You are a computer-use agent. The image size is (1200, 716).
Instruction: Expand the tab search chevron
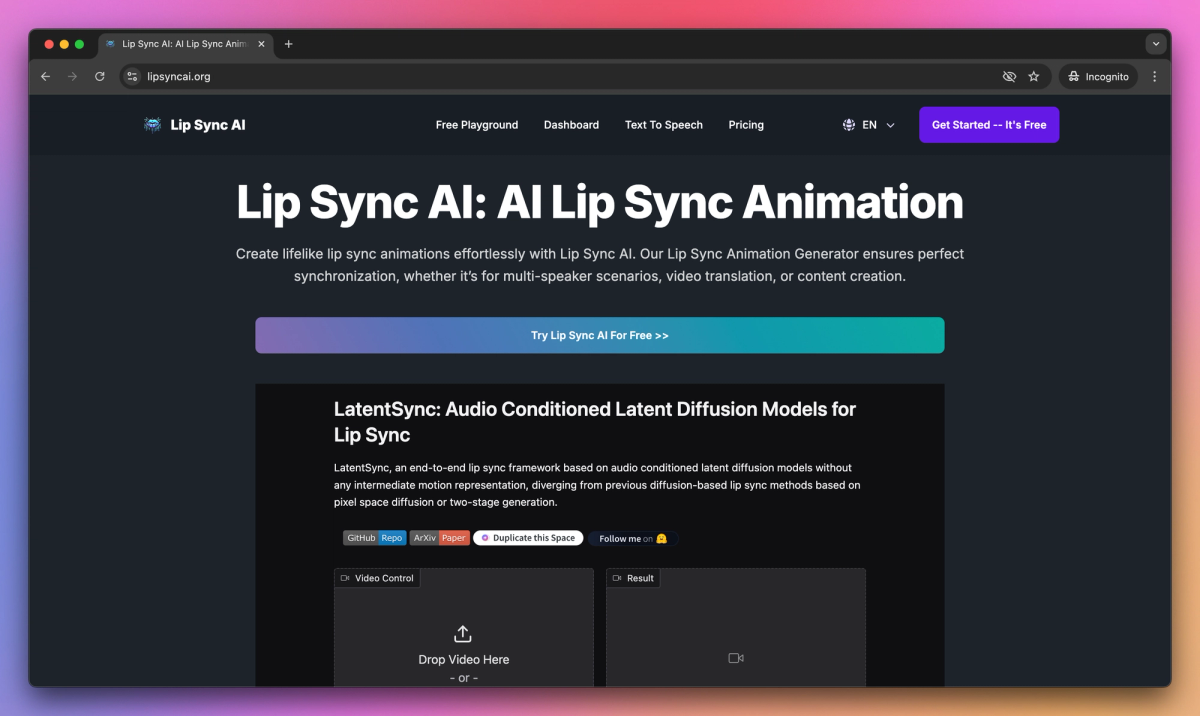click(x=1156, y=44)
